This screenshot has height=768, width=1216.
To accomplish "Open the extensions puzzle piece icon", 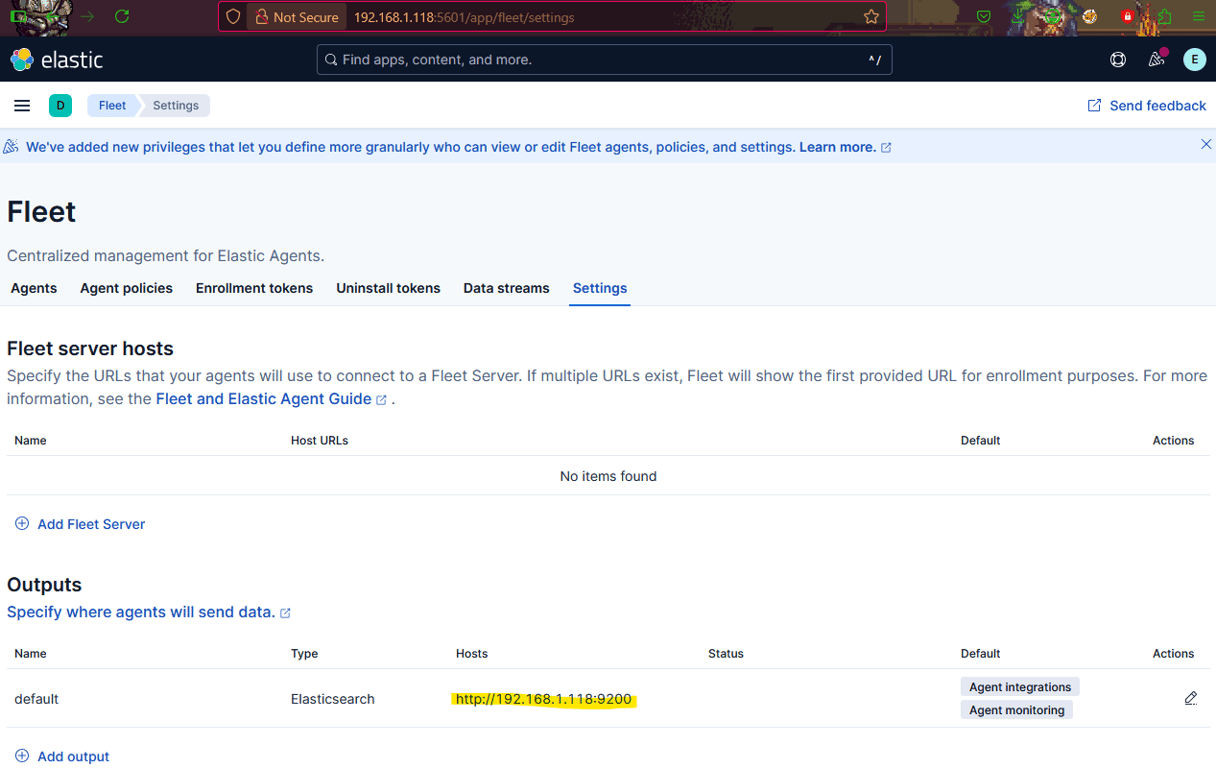I will pos(1164,17).
